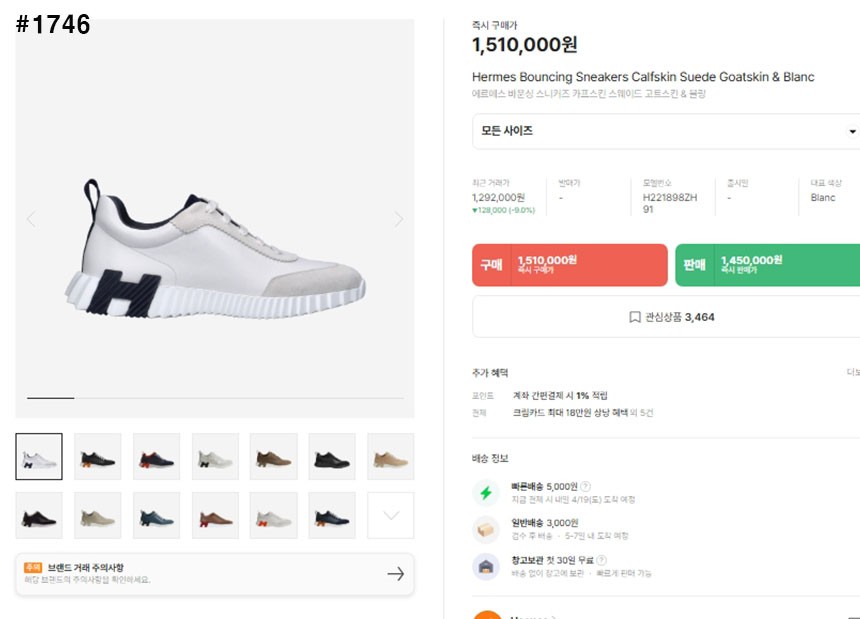Select the white sneaker with orange H thumbnail
Viewport: 860px width, 619px height.
[273, 516]
